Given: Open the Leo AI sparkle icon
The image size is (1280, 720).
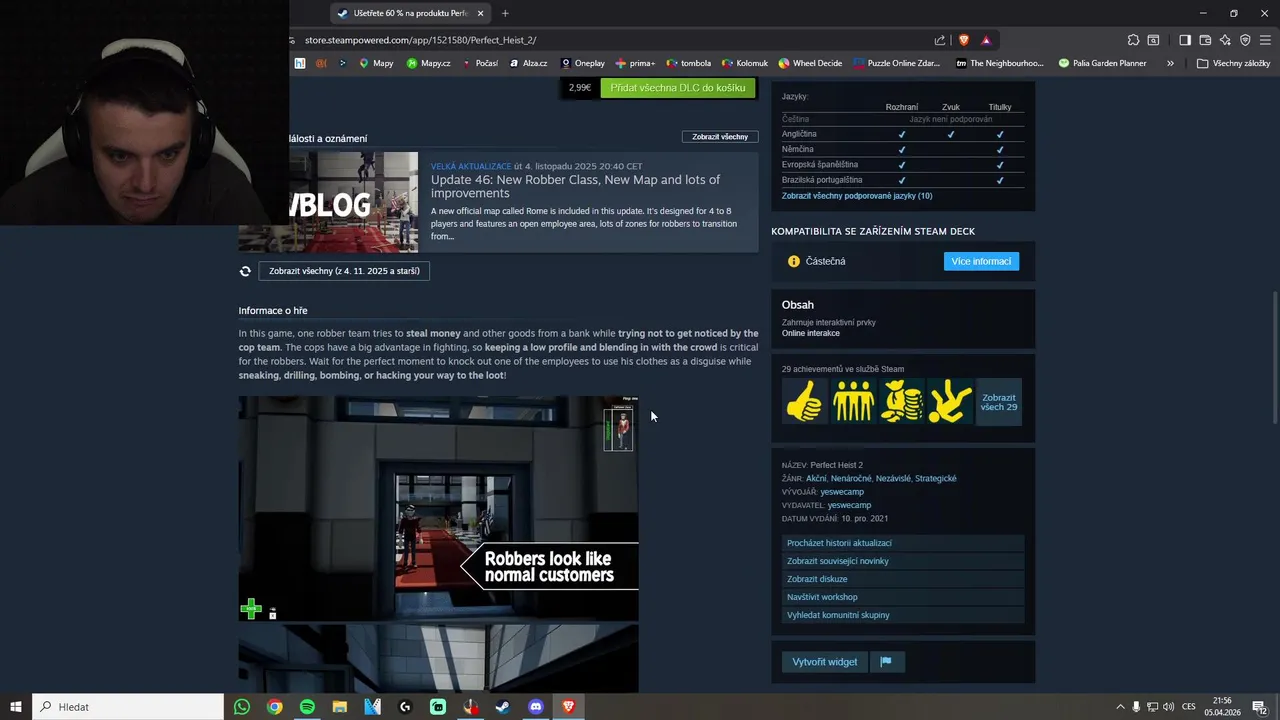Looking at the screenshot, I should (1225, 40).
